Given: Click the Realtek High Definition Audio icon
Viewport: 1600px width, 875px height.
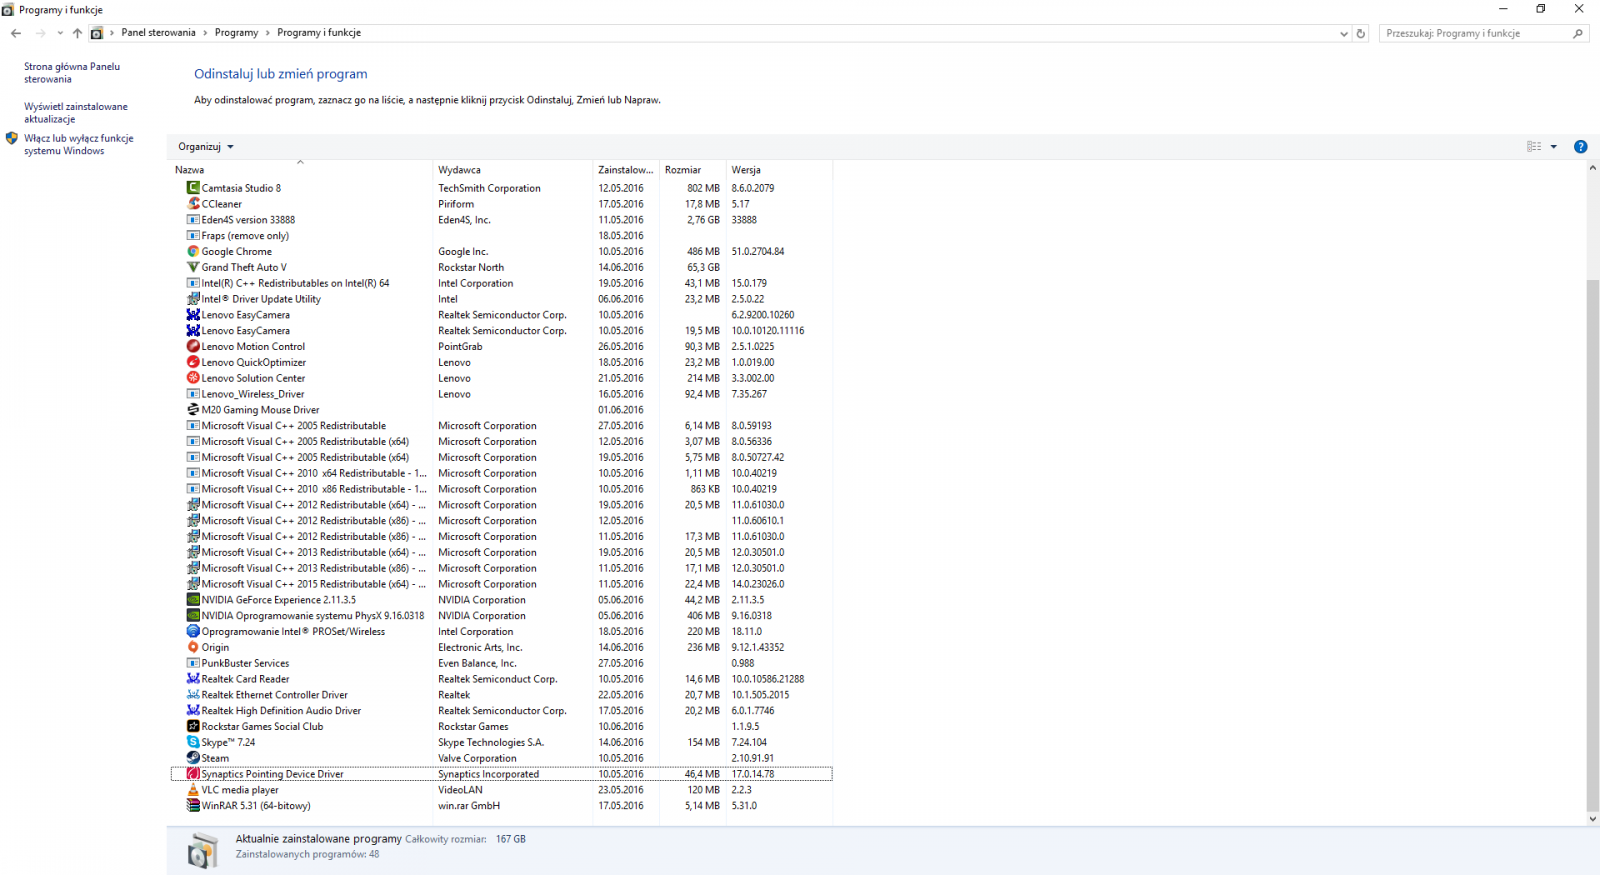Looking at the screenshot, I should point(193,711).
